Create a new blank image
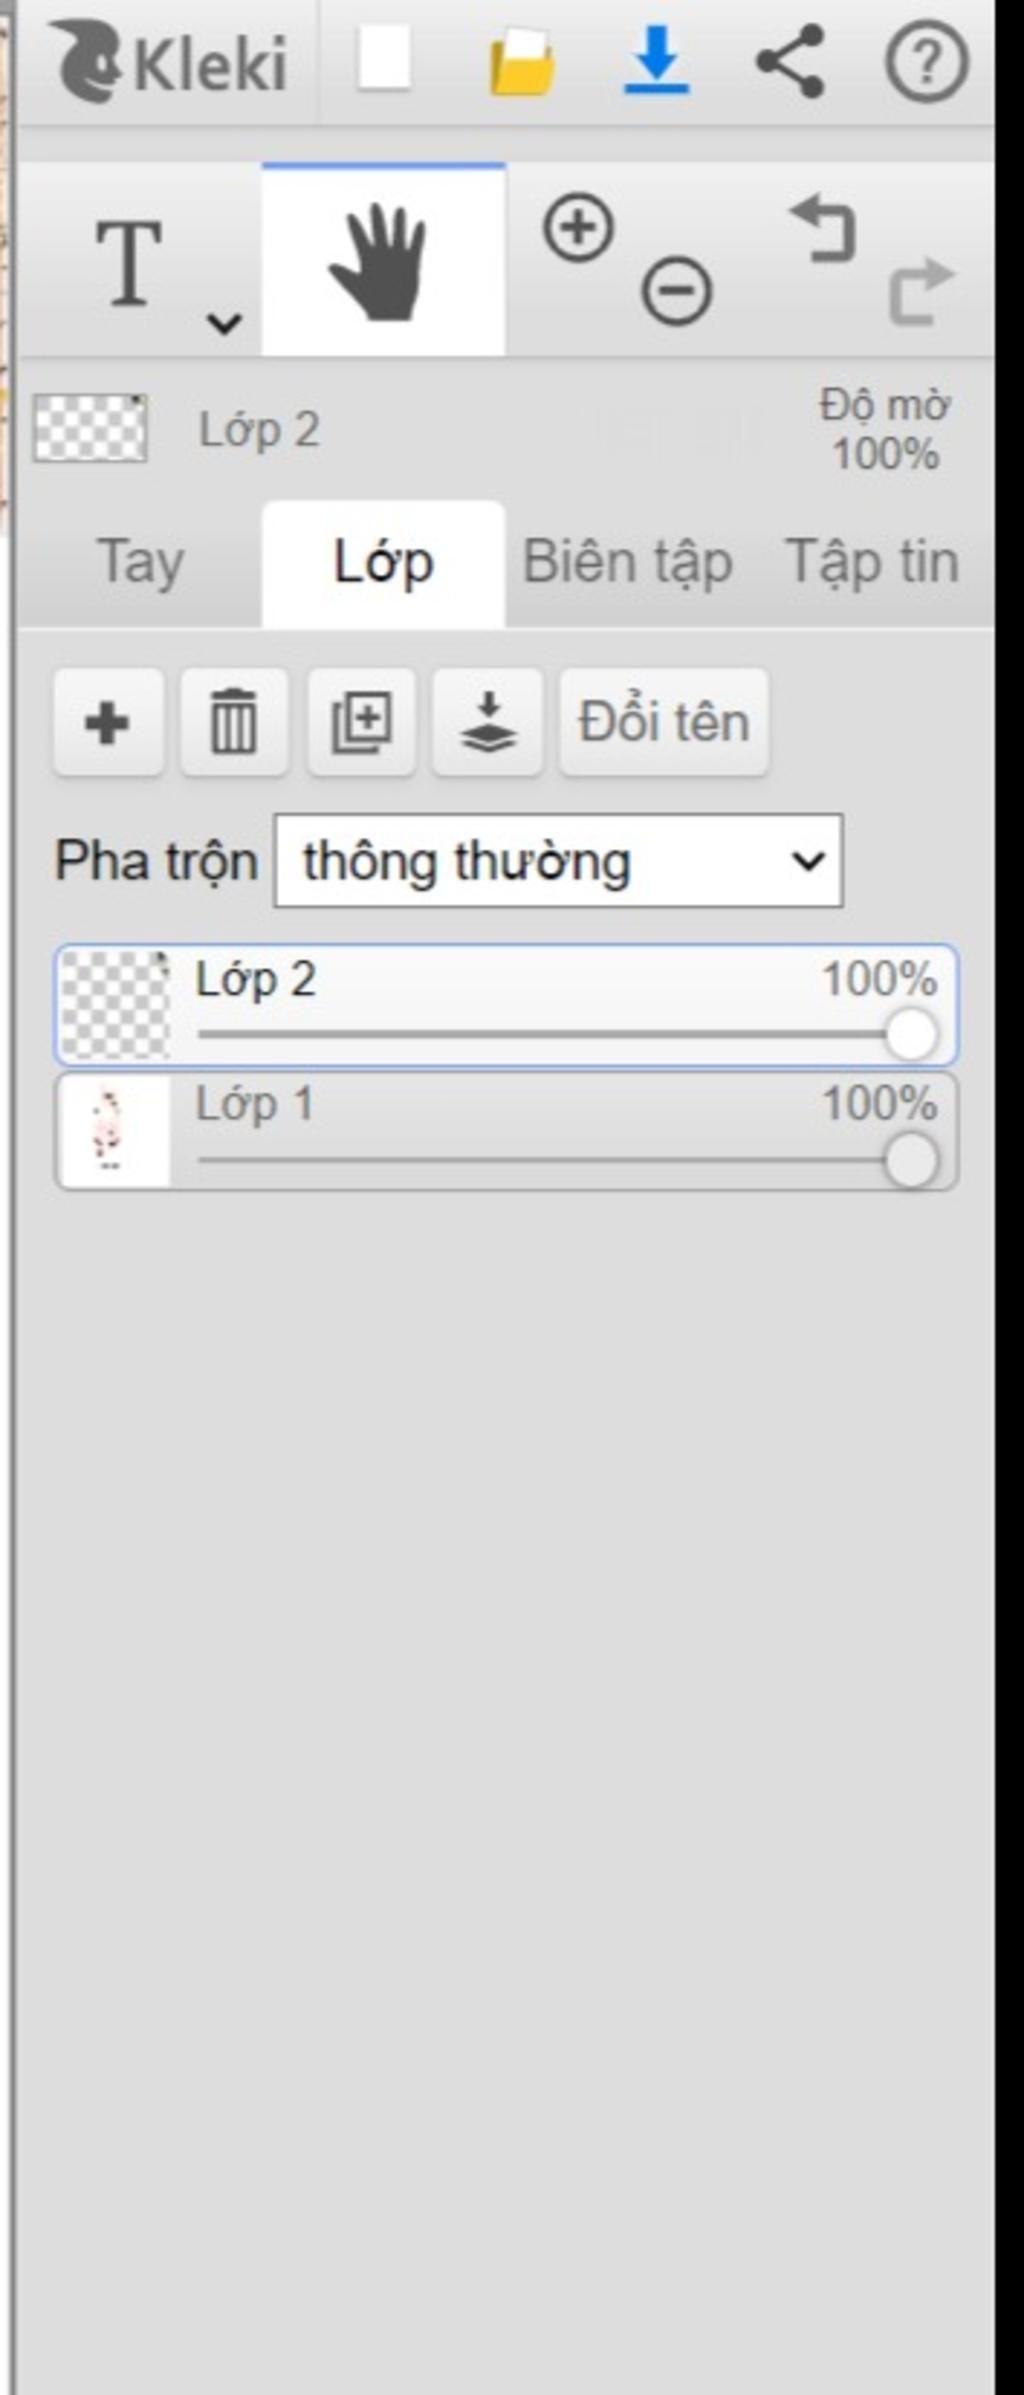 click(x=384, y=60)
